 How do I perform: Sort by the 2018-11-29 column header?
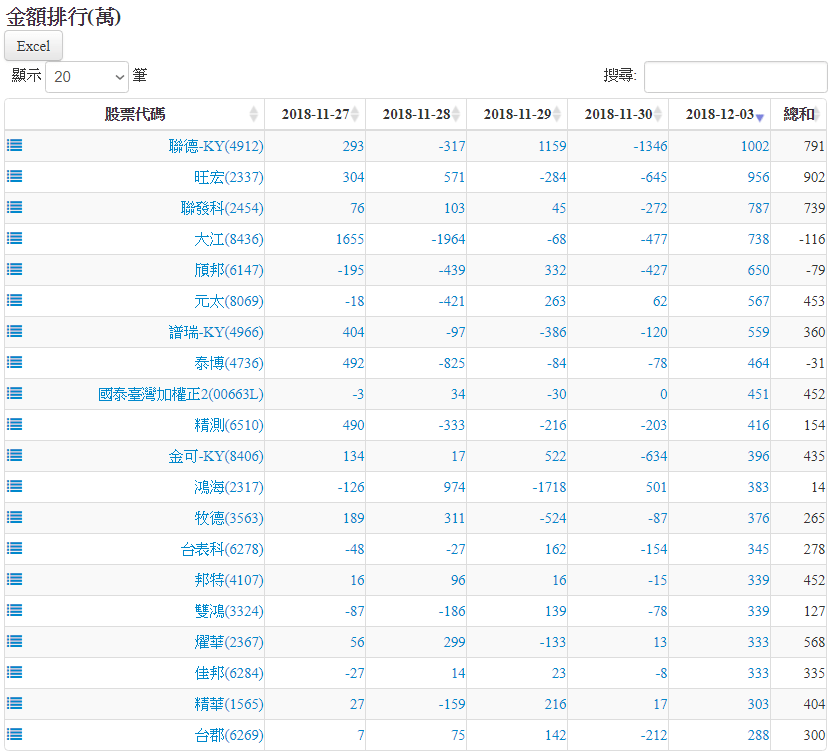(x=517, y=114)
